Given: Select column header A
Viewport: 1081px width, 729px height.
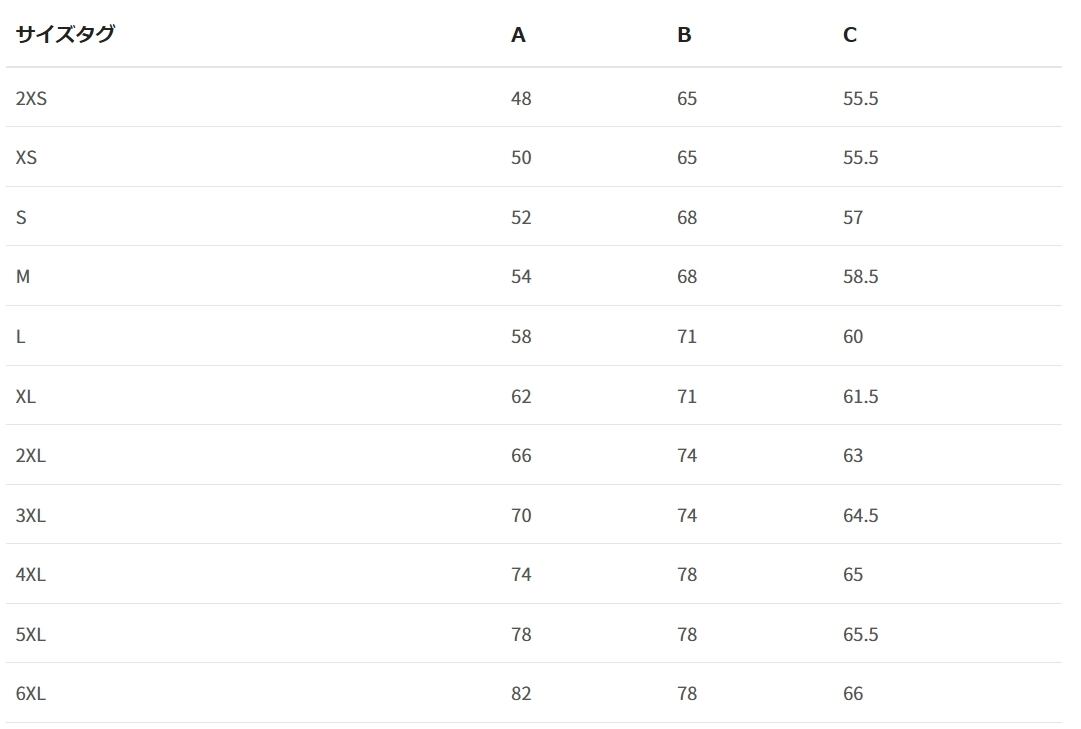Looking at the screenshot, I should 518,34.
